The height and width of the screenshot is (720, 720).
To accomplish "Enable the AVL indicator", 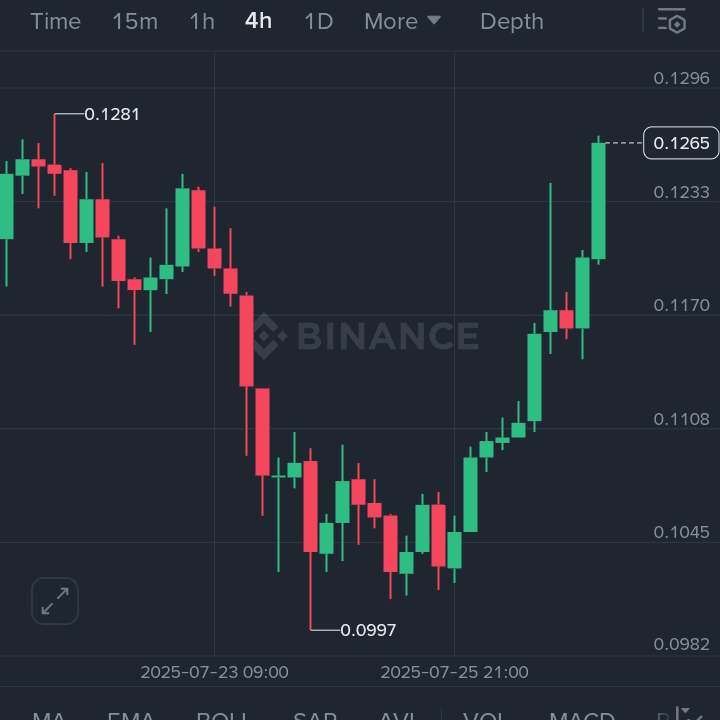I will coord(397,714).
